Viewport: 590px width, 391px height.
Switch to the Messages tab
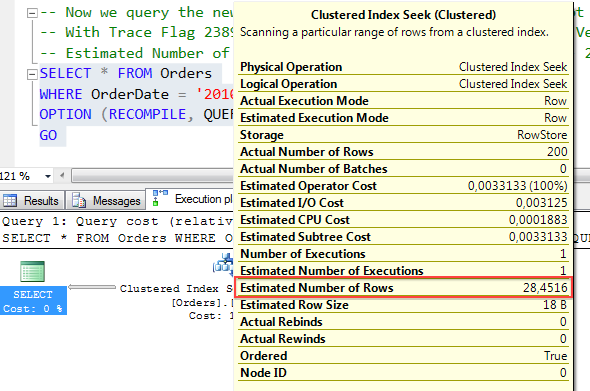pyautogui.click(x=106, y=200)
